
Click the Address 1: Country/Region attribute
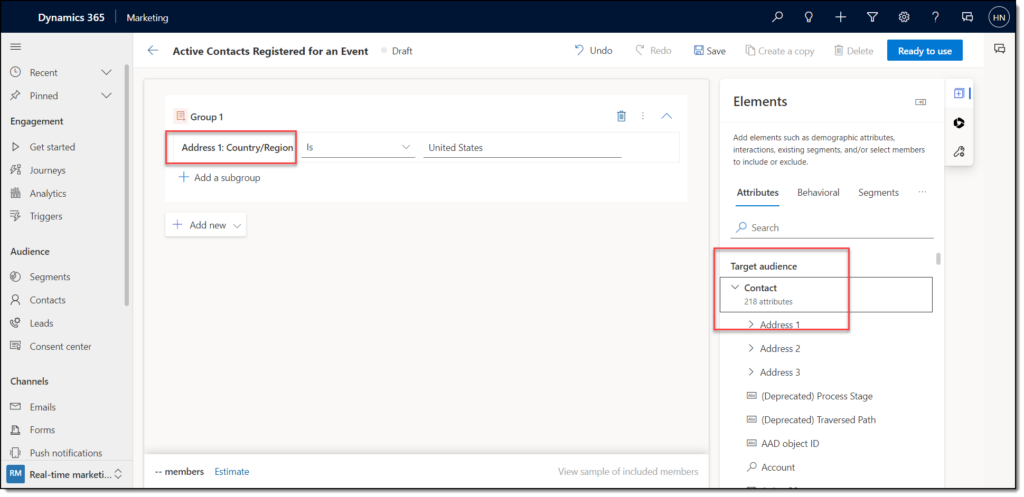pyautogui.click(x=237, y=148)
